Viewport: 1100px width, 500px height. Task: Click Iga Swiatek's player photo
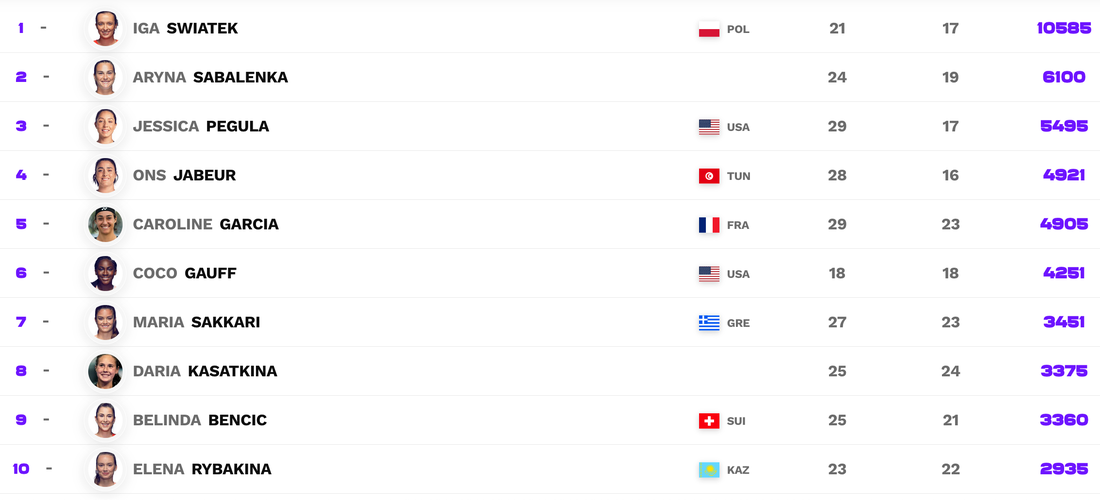pyautogui.click(x=105, y=28)
